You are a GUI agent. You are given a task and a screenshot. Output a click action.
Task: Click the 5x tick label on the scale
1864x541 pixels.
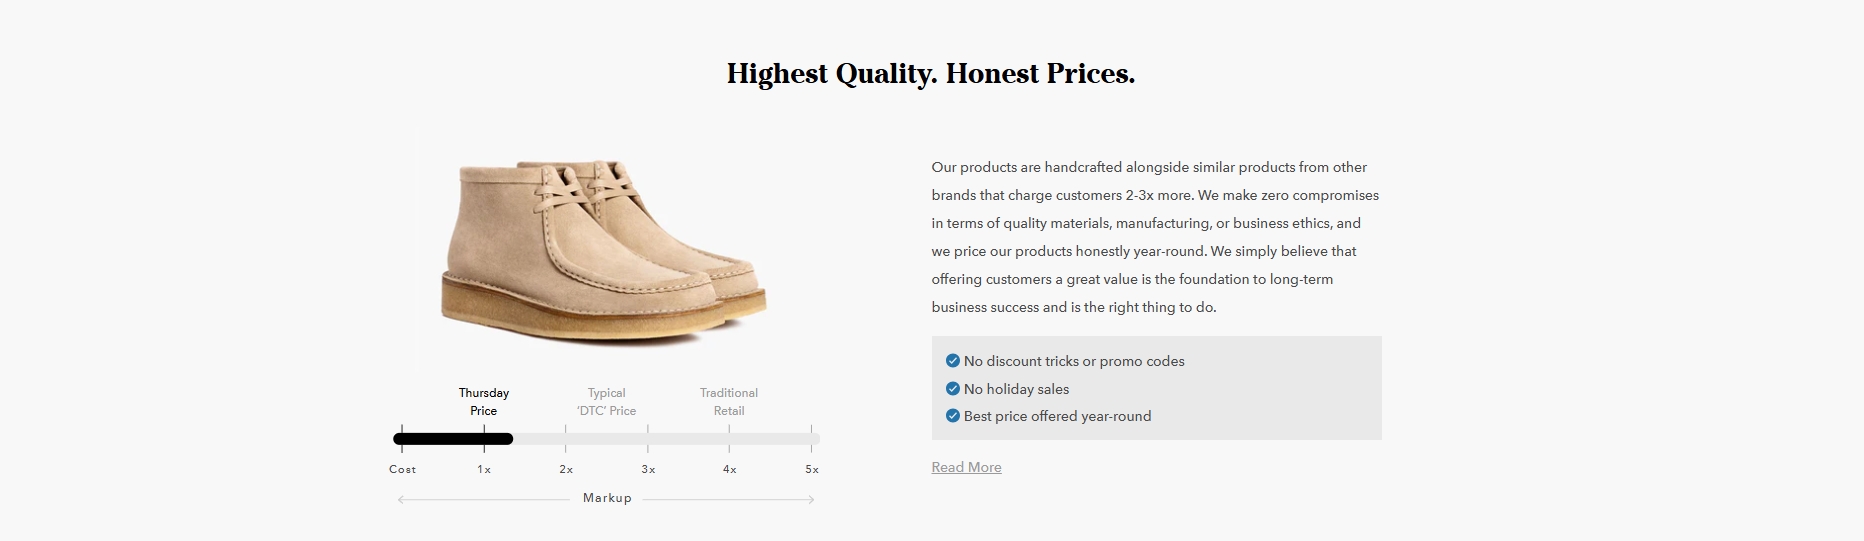point(812,469)
